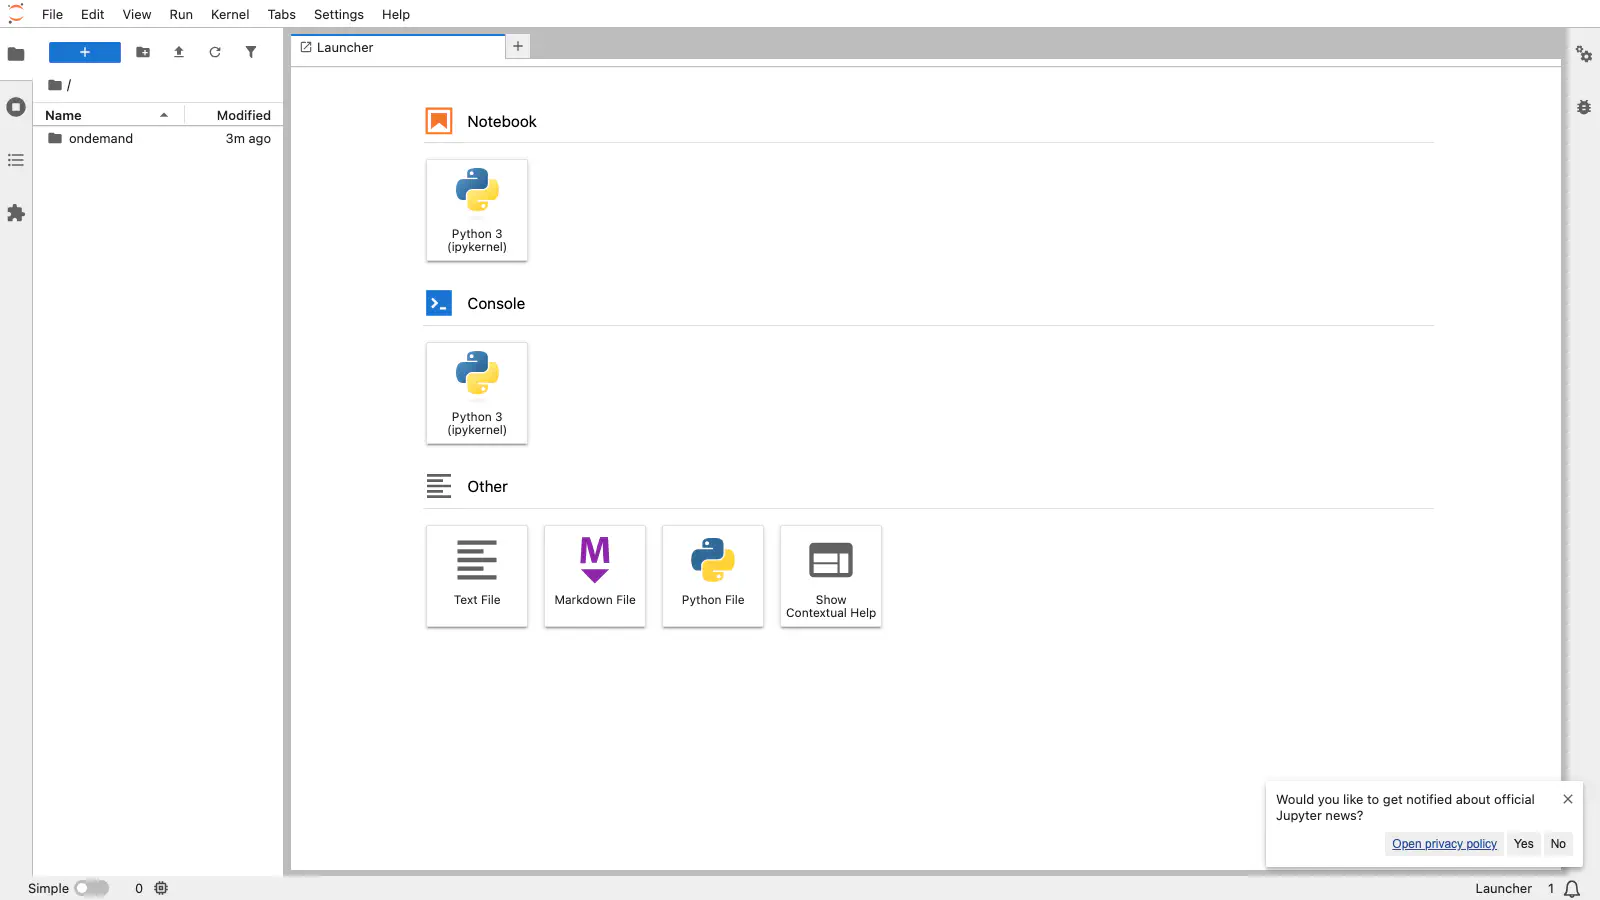
Task: Add a new tab with plus button
Action: [x=518, y=46]
